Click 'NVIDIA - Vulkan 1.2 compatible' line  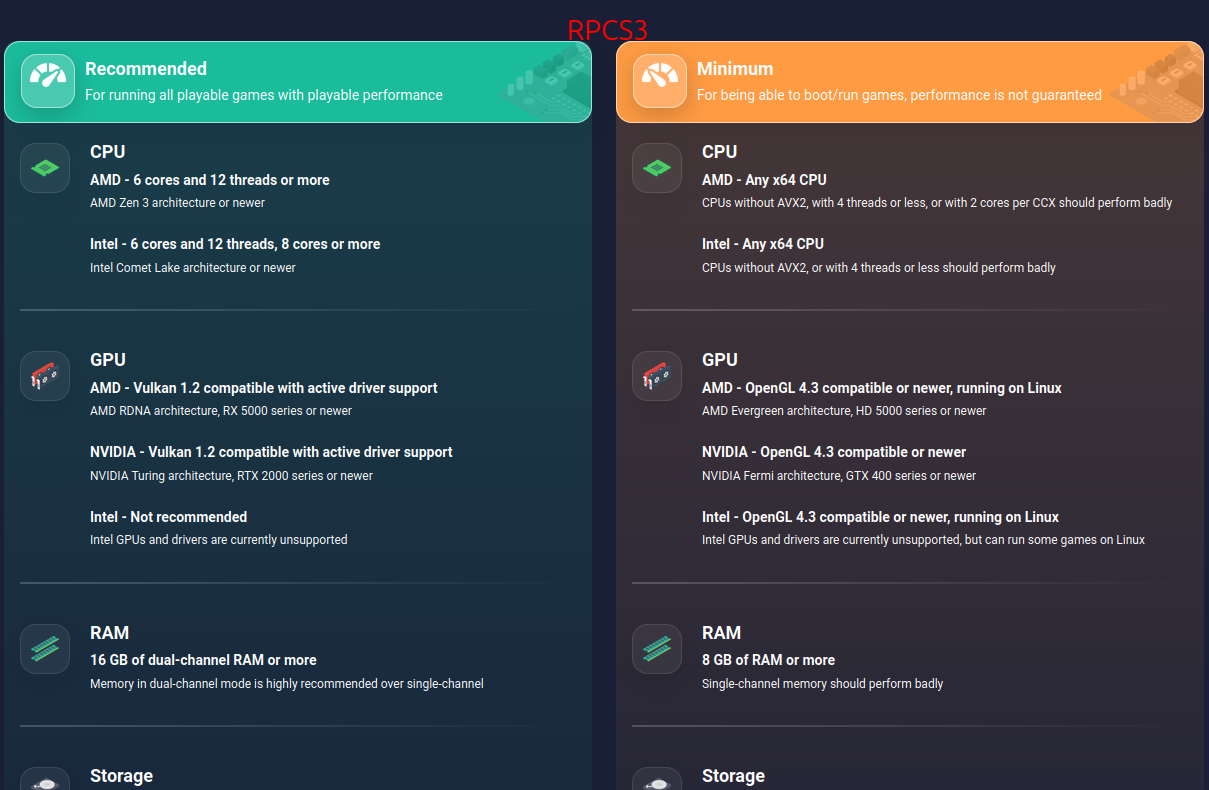click(271, 452)
